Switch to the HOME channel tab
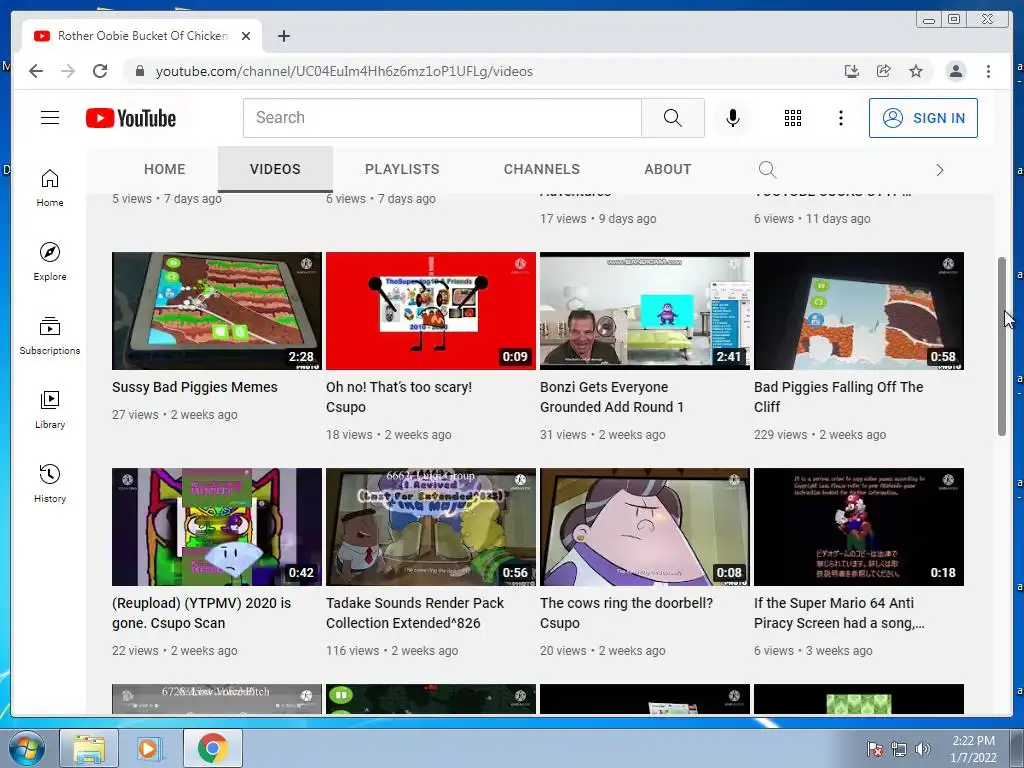This screenshot has width=1024, height=768. pyautogui.click(x=165, y=169)
